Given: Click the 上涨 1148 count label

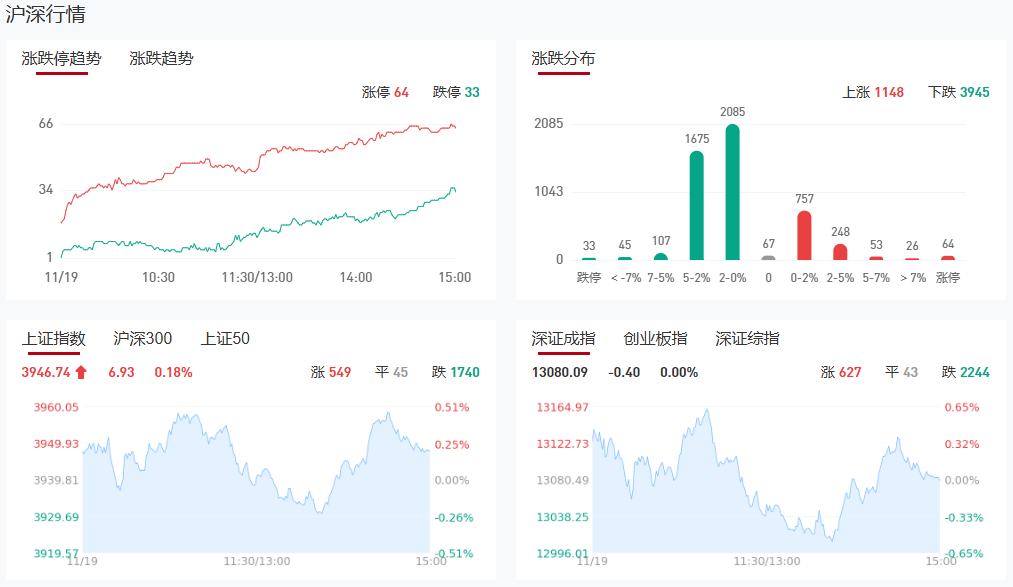Looking at the screenshot, I should pos(873,92).
